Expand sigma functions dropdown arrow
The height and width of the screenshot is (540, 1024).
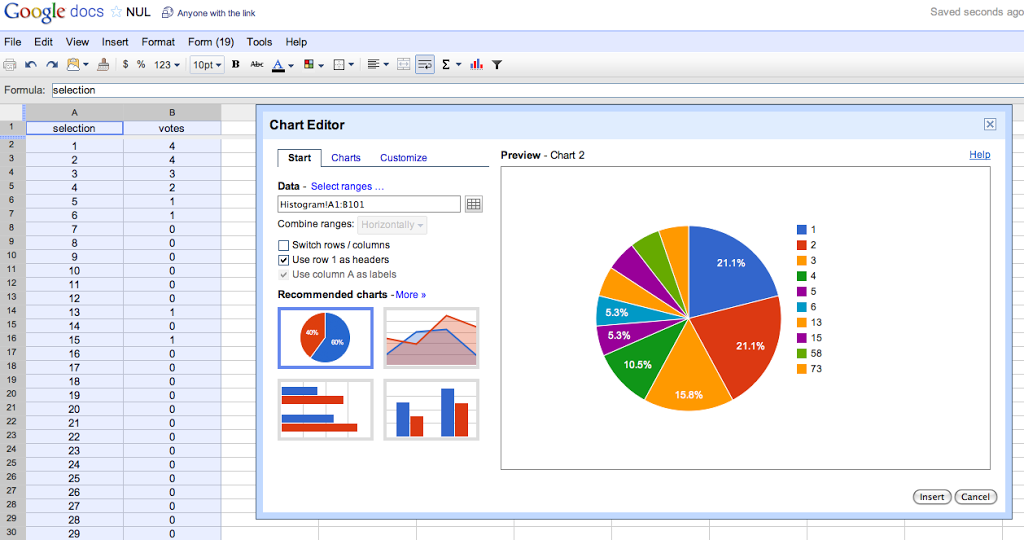(x=458, y=65)
